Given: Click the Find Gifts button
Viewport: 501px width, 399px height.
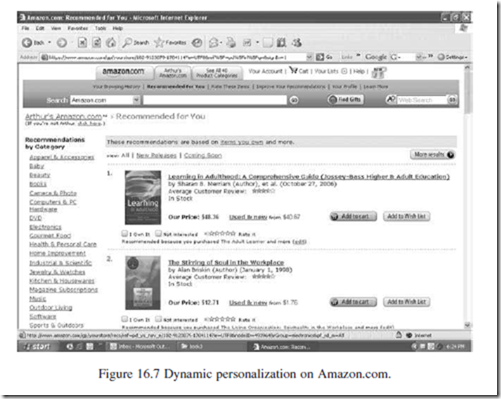Looking at the screenshot, I should point(345,99).
